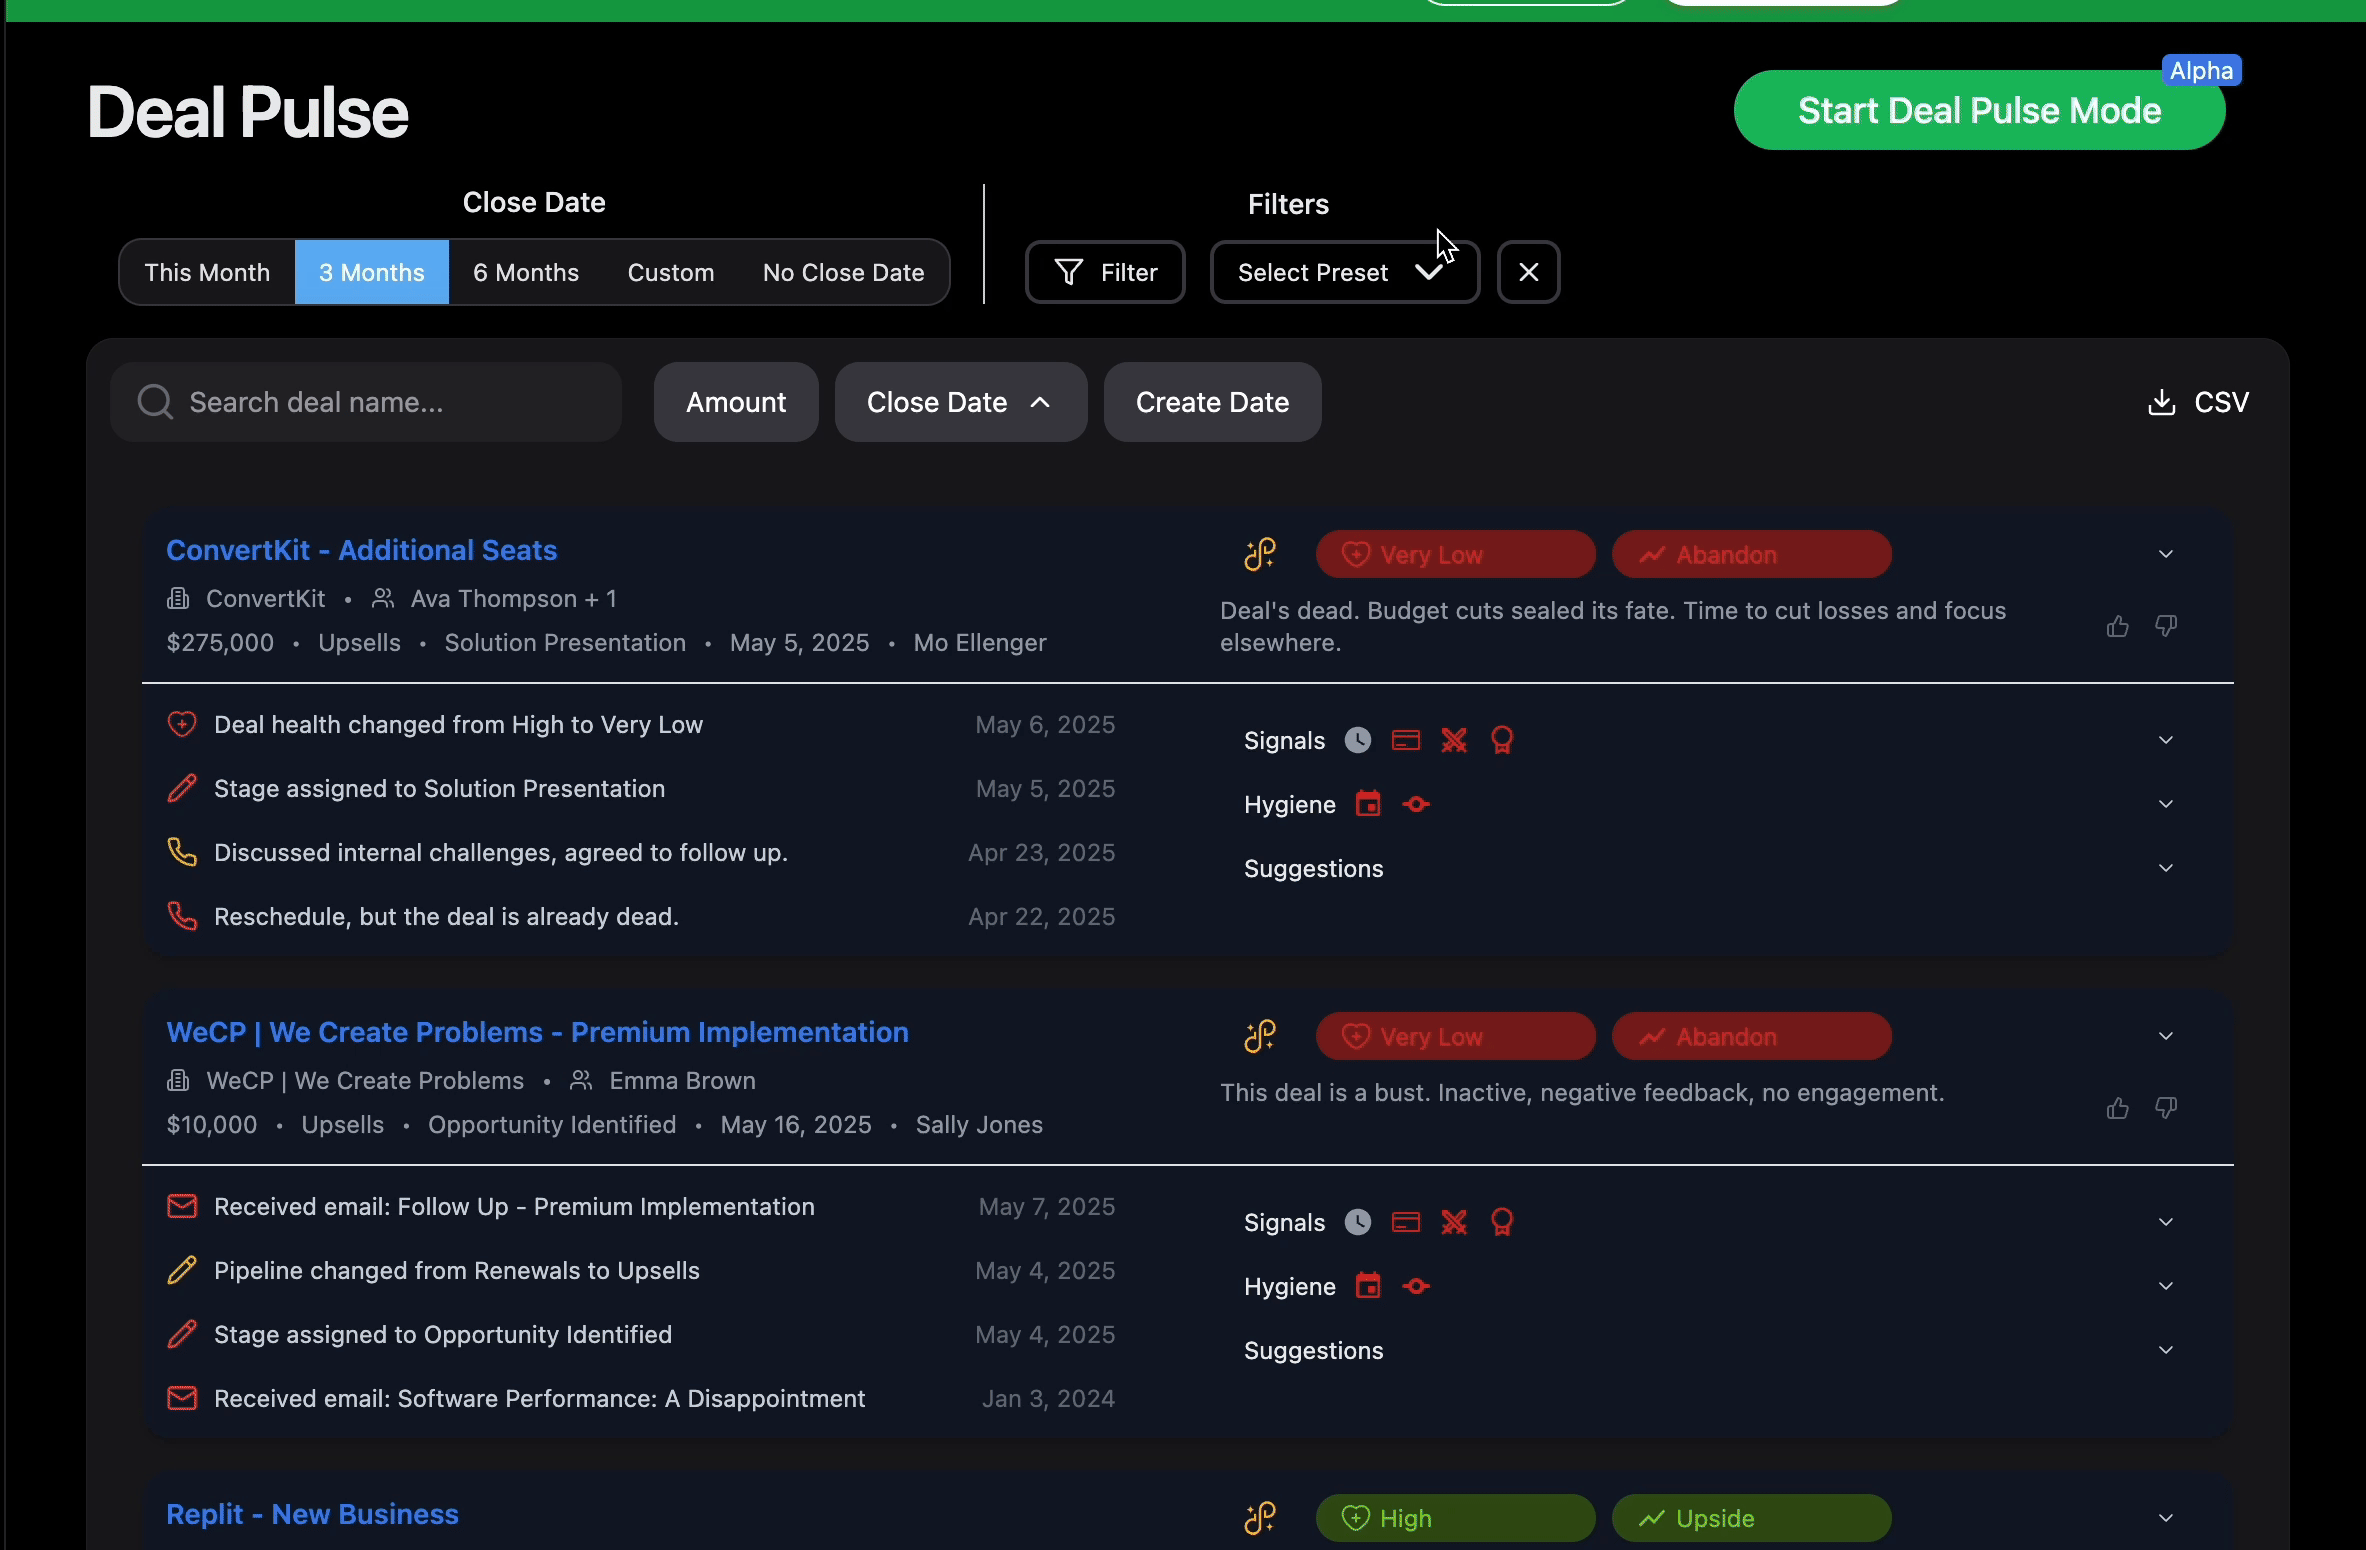Start Deal Pulse Mode
The height and width of the screenshot is (1550, 2366).
1979,110
